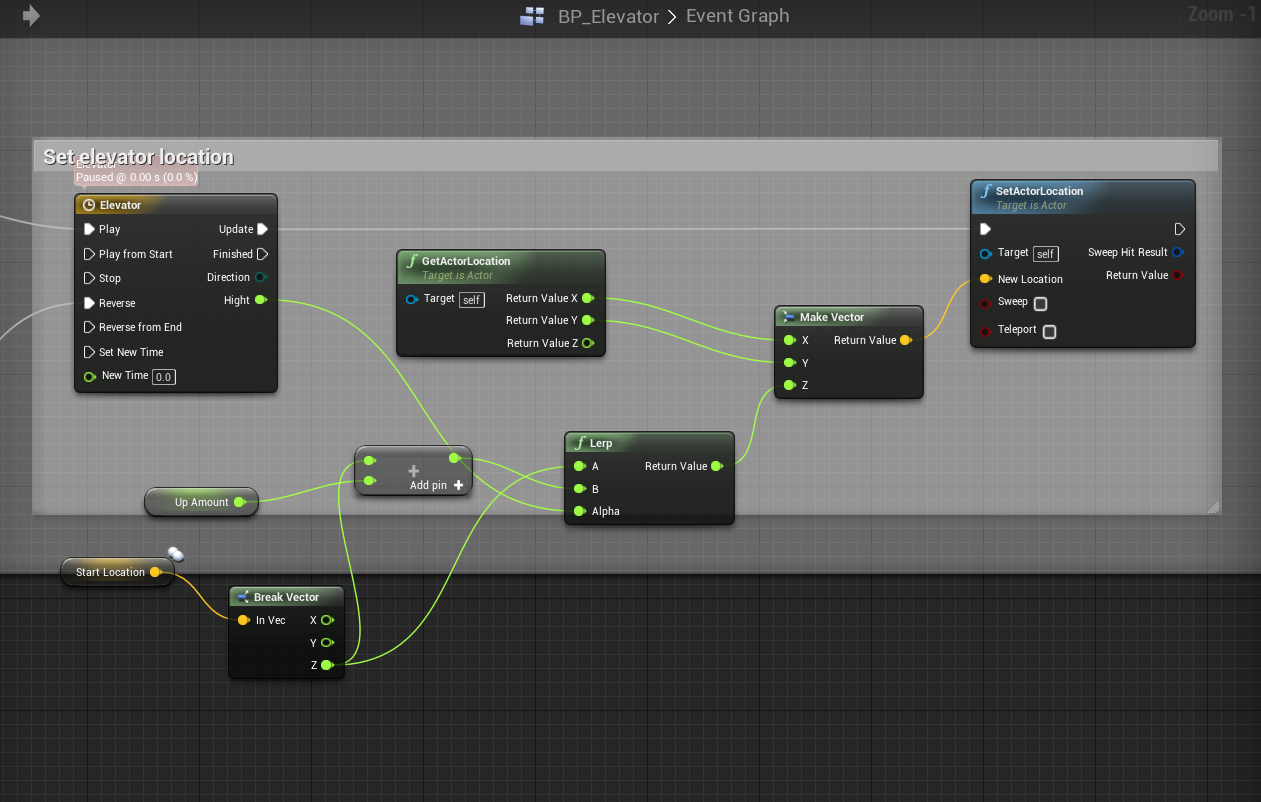
Task: Click the Add pin plus button
Action: point(459,485)
